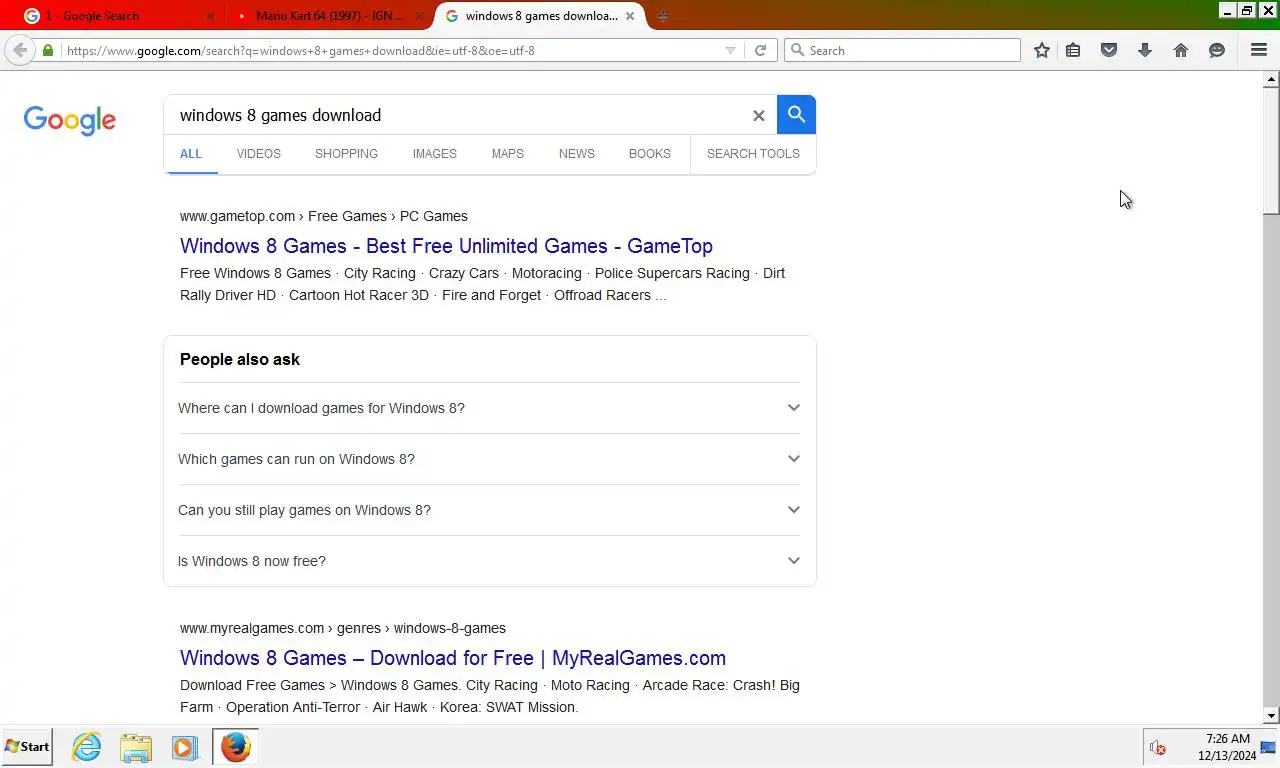Click the Show desktop icon in tray
Screen dimensions: 1280x768
1269,747
